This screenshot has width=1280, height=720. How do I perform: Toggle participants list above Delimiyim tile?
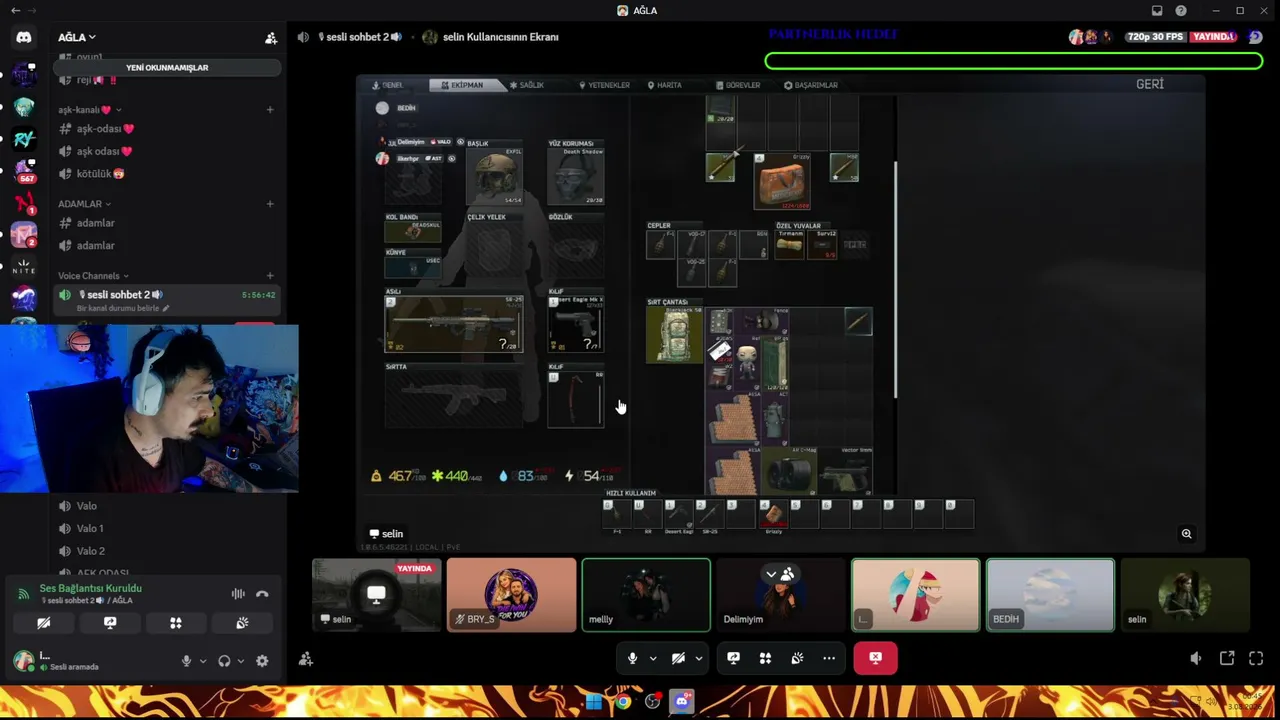780,574
